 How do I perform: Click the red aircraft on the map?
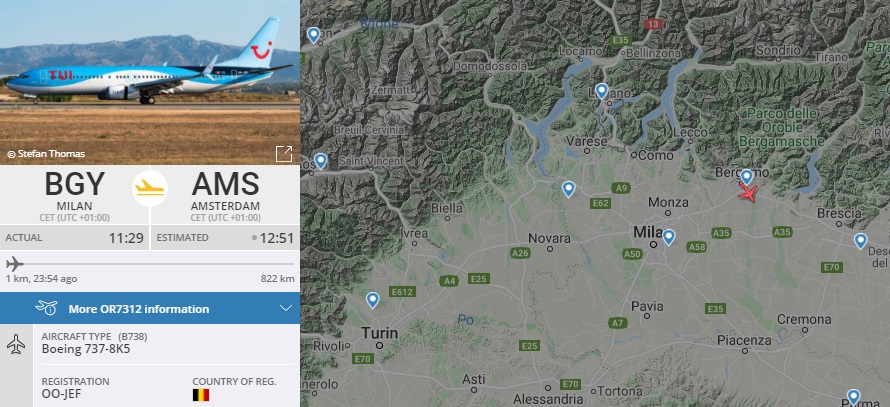tap(748, 192)
